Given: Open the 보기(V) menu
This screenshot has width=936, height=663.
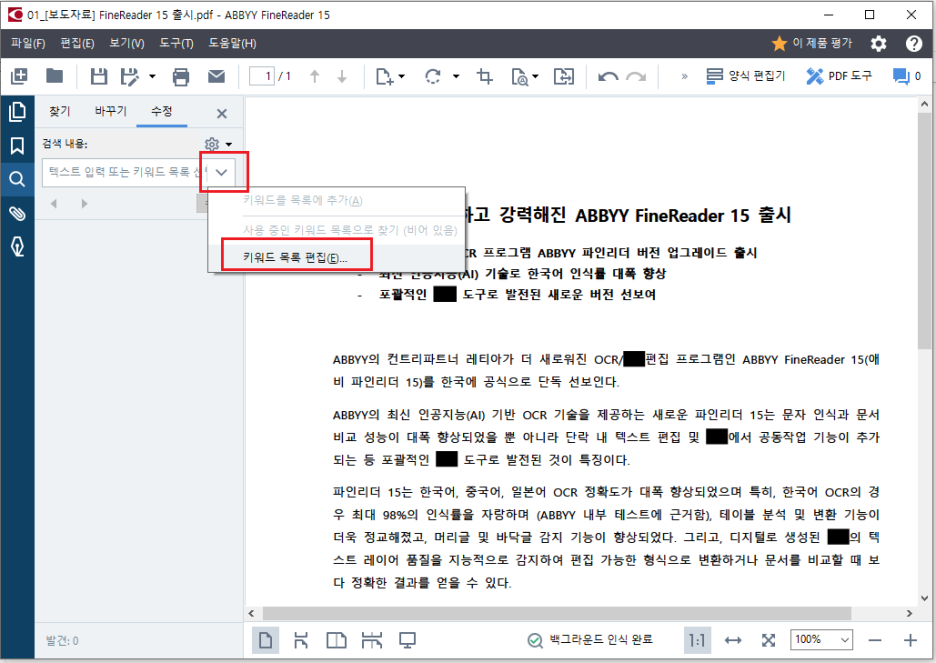Looking at the screenshot, I should click(x=127, y=43).
